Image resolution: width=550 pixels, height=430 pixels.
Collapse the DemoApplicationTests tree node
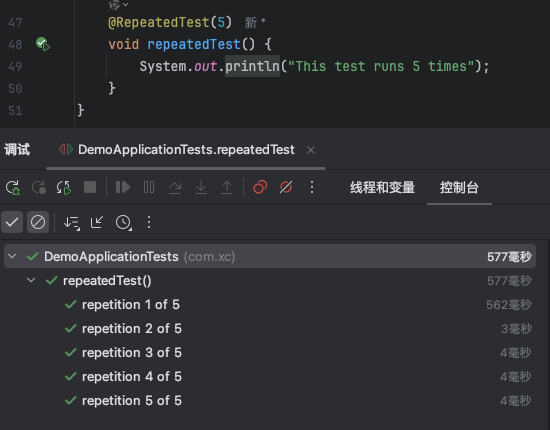pos(12,256)
